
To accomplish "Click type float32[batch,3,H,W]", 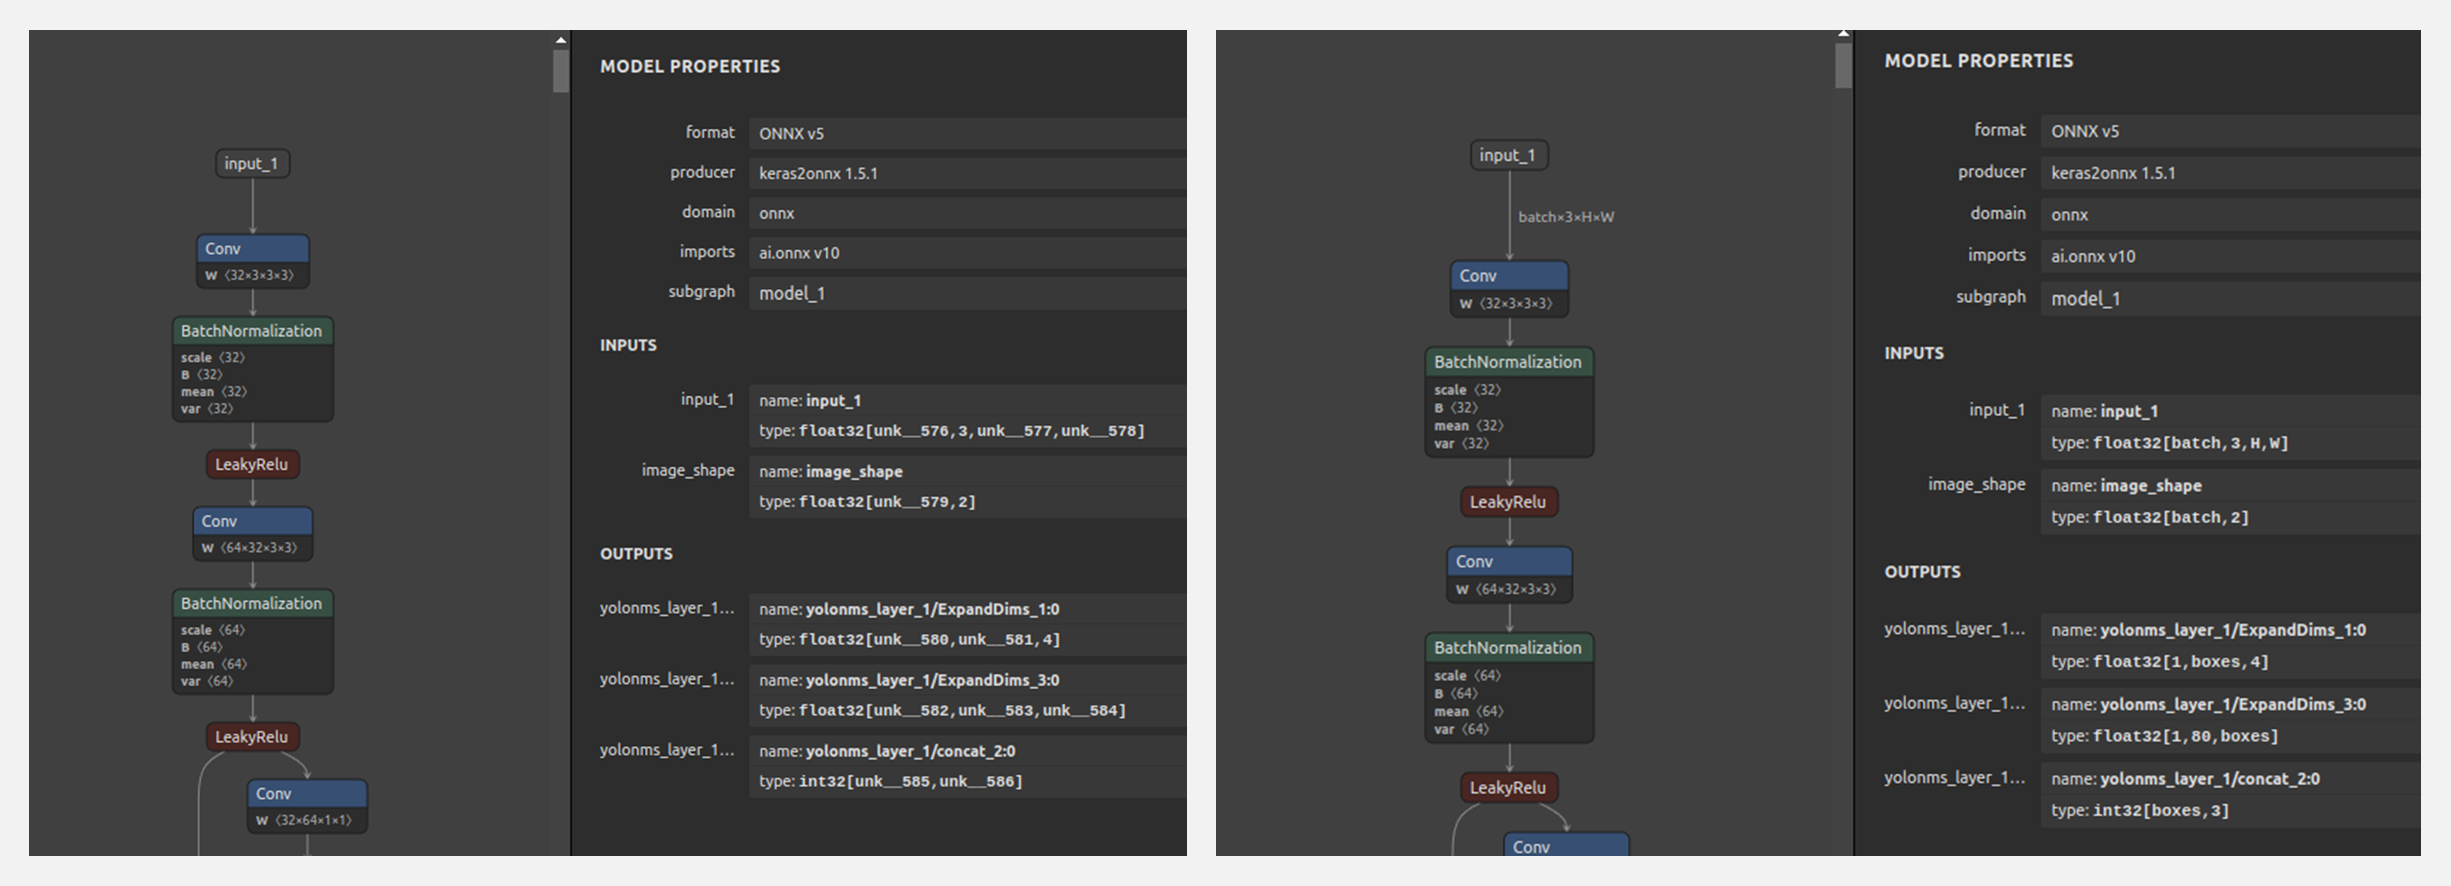I will click(2231, 443).
